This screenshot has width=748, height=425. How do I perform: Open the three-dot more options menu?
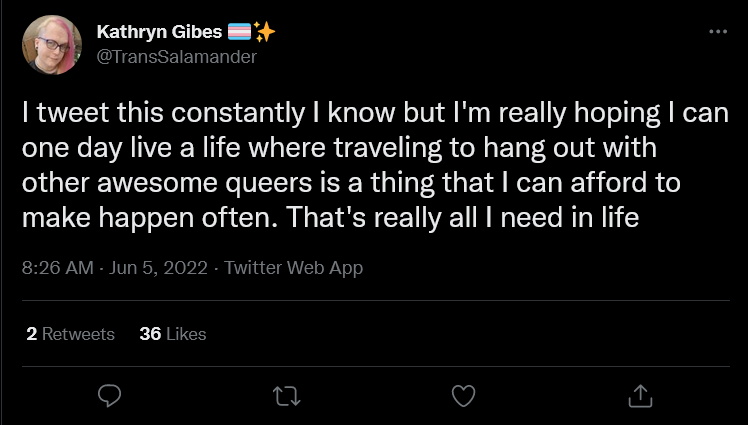(x=718, y=31)
